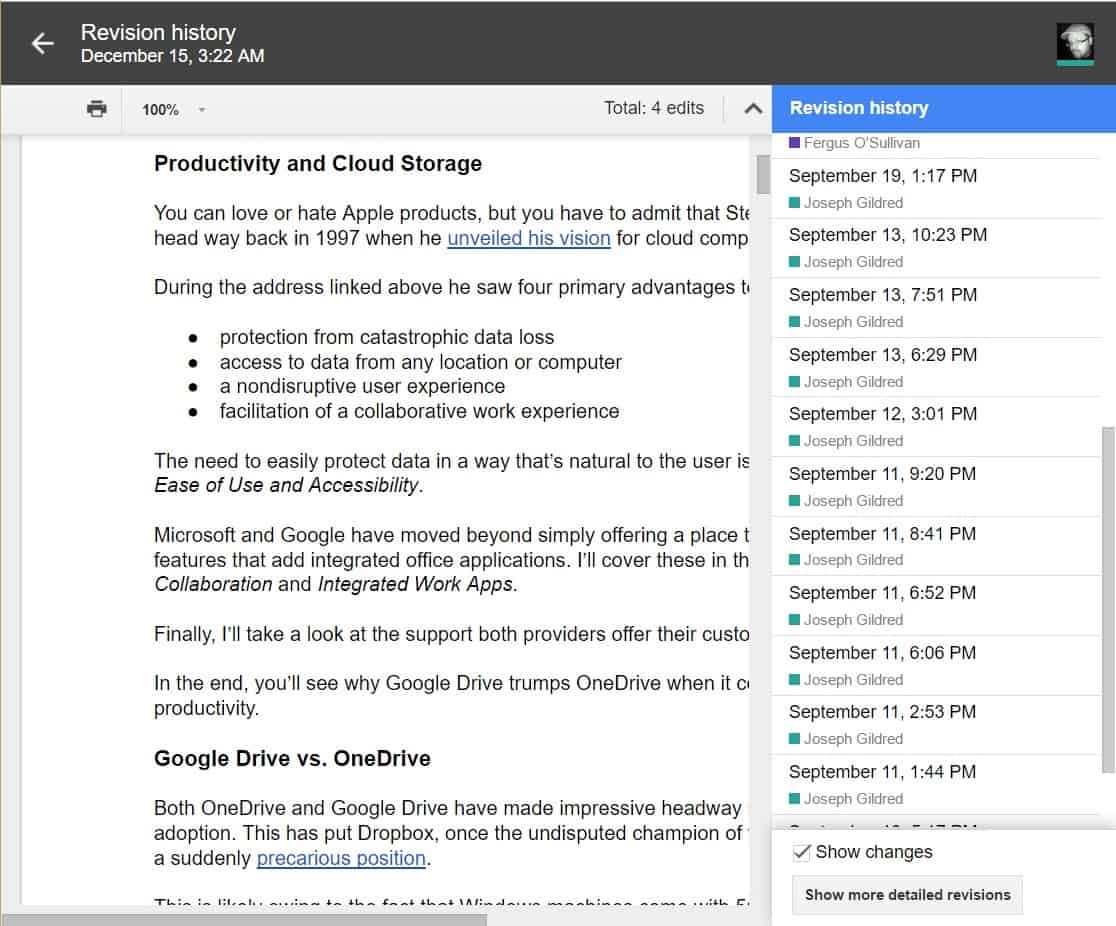Select revision September 19, 1:17 PM
This screenshot has width=1116, height=926.
point(936,188)
